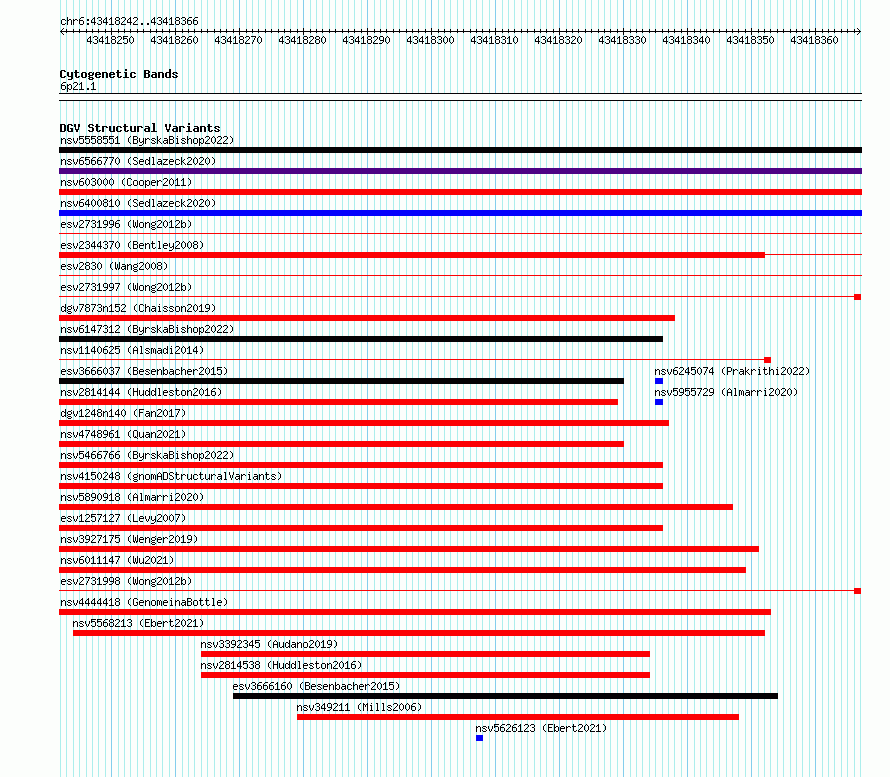
Task: Select the blue nsv6245074 Prakrithi2022 marker
Action: [x=659, y=381]
